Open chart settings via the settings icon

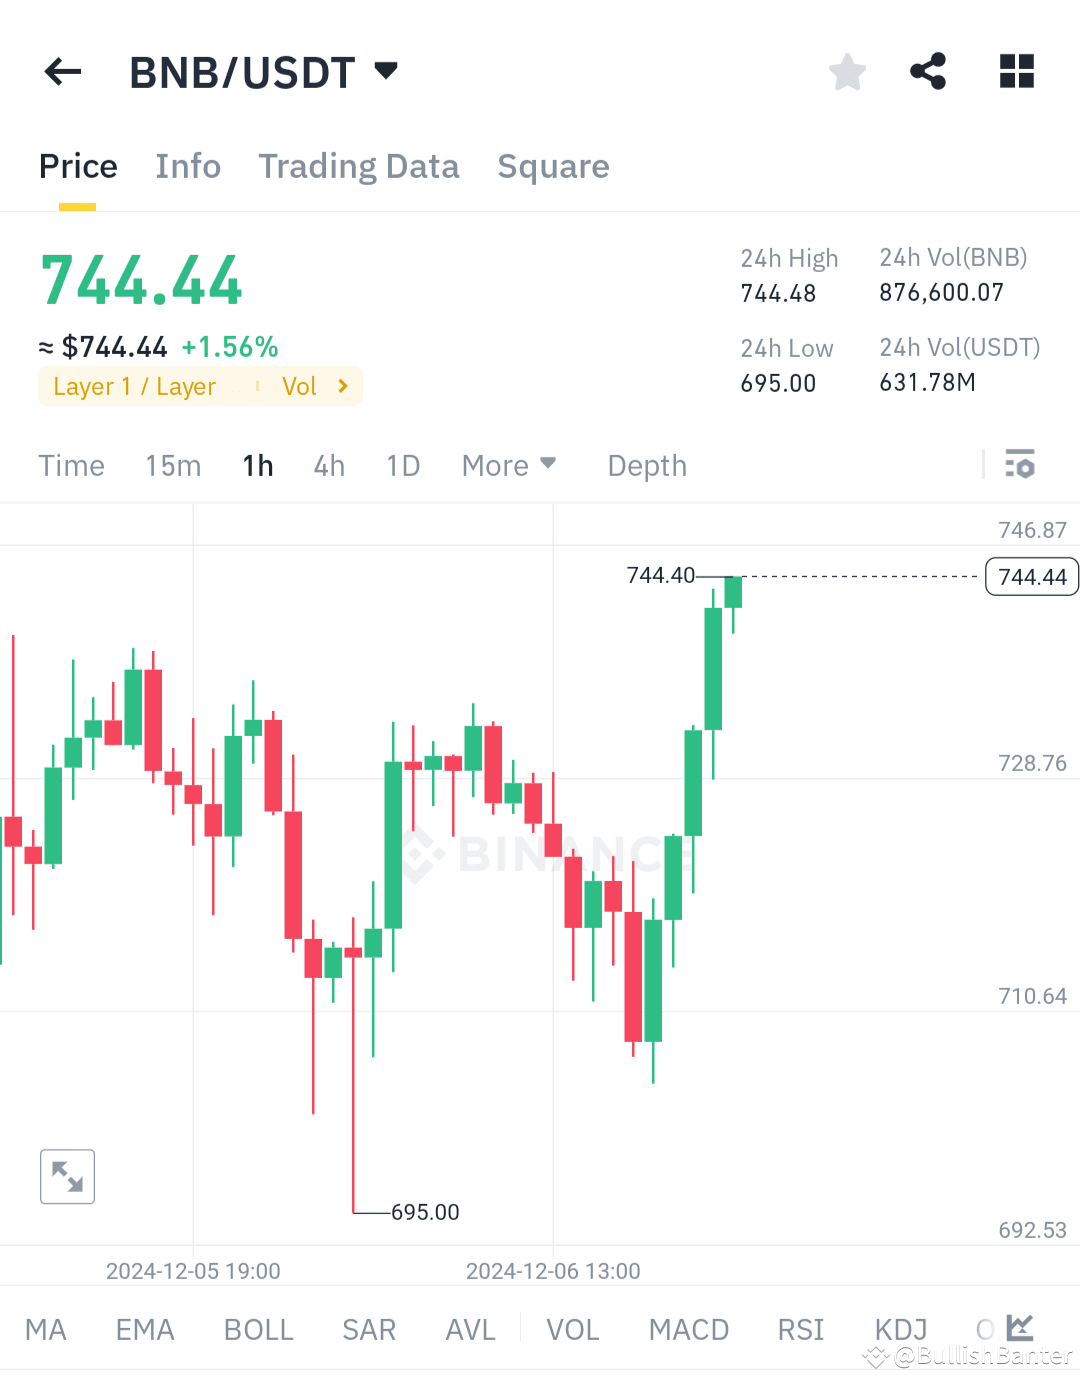click(x=1020, y=464)
